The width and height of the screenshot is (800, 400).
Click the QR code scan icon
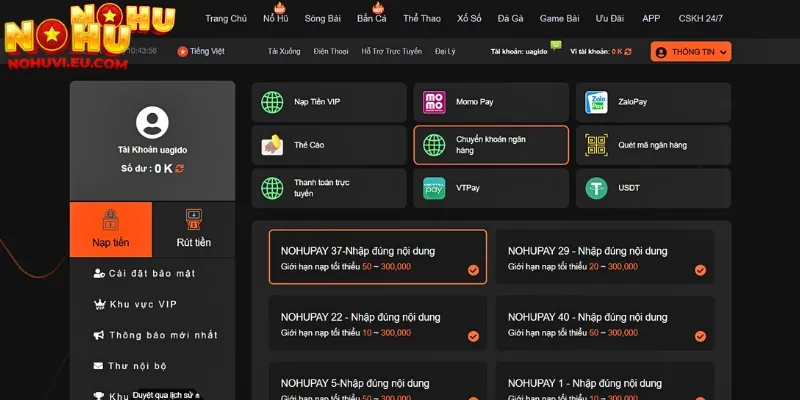coord(596,145)
